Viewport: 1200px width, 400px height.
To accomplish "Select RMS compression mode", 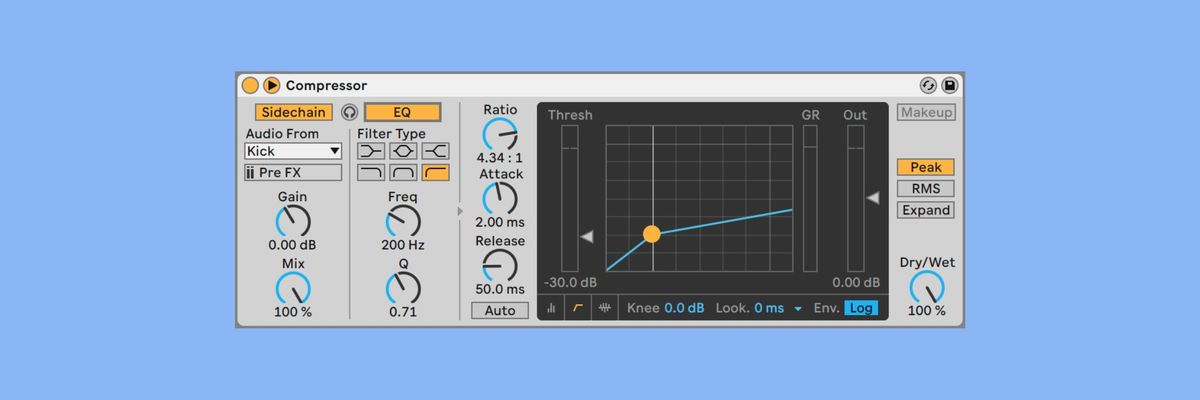I will pyautogui.click(x=926, y=188).
